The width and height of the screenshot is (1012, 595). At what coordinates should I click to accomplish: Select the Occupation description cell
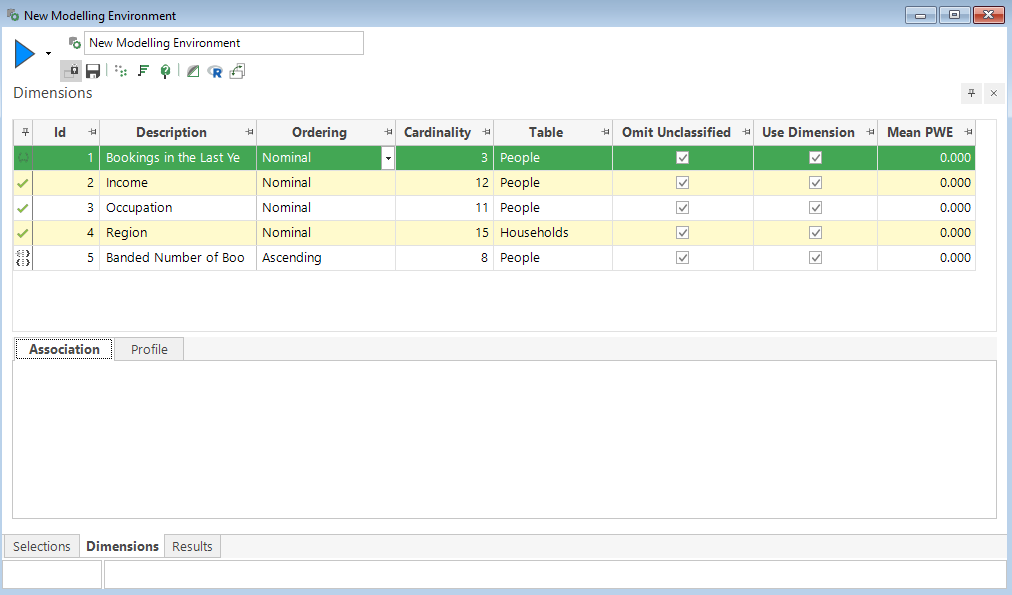pos(178,208)
